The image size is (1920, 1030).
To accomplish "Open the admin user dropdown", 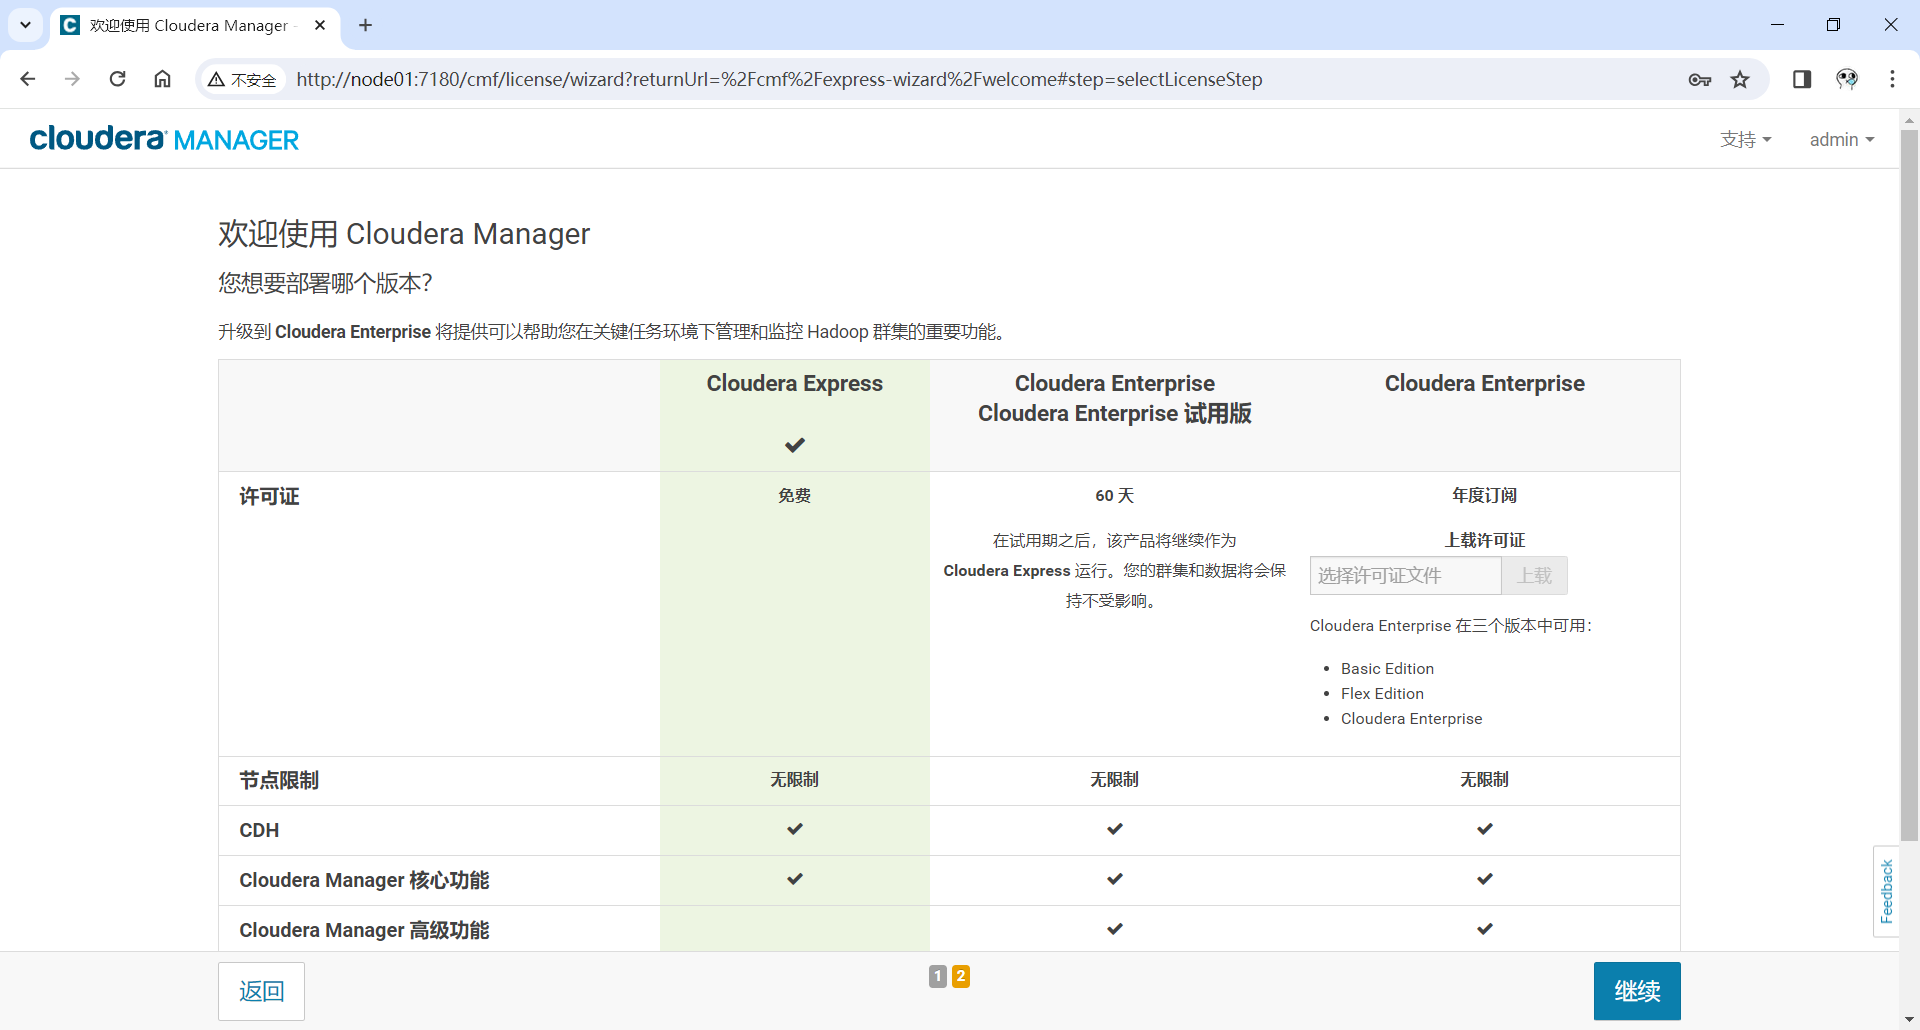I will click(x=1841, y=140).
